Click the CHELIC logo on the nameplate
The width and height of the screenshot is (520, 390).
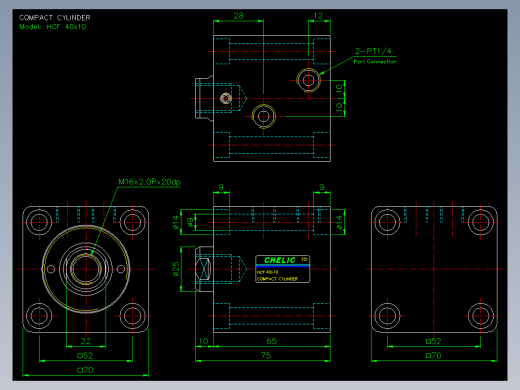(280, 260)
